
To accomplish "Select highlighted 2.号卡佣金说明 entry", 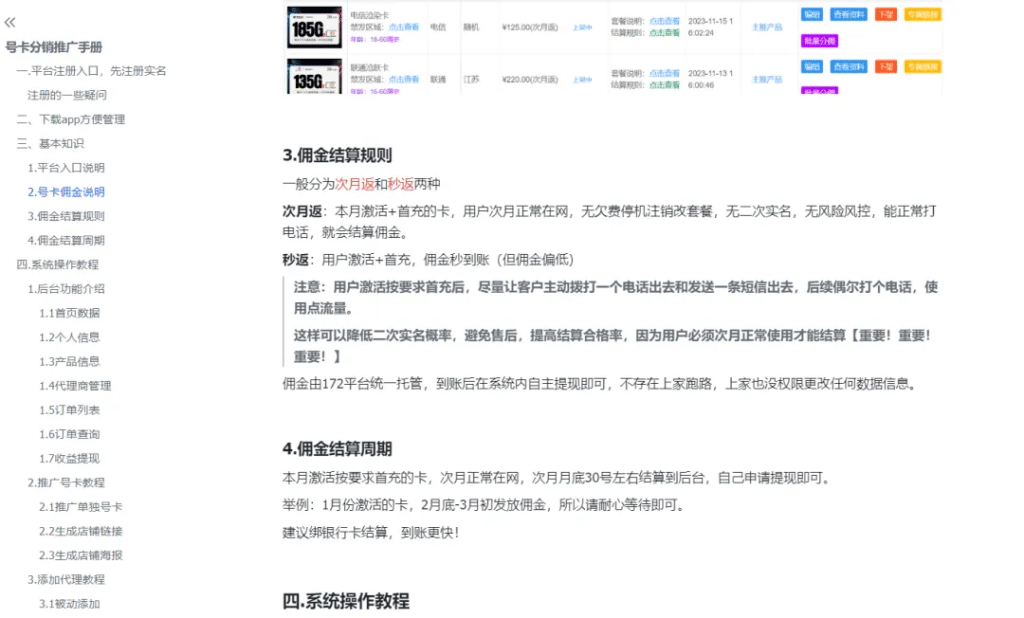I will pyautogui.click(x=66, y=191).
